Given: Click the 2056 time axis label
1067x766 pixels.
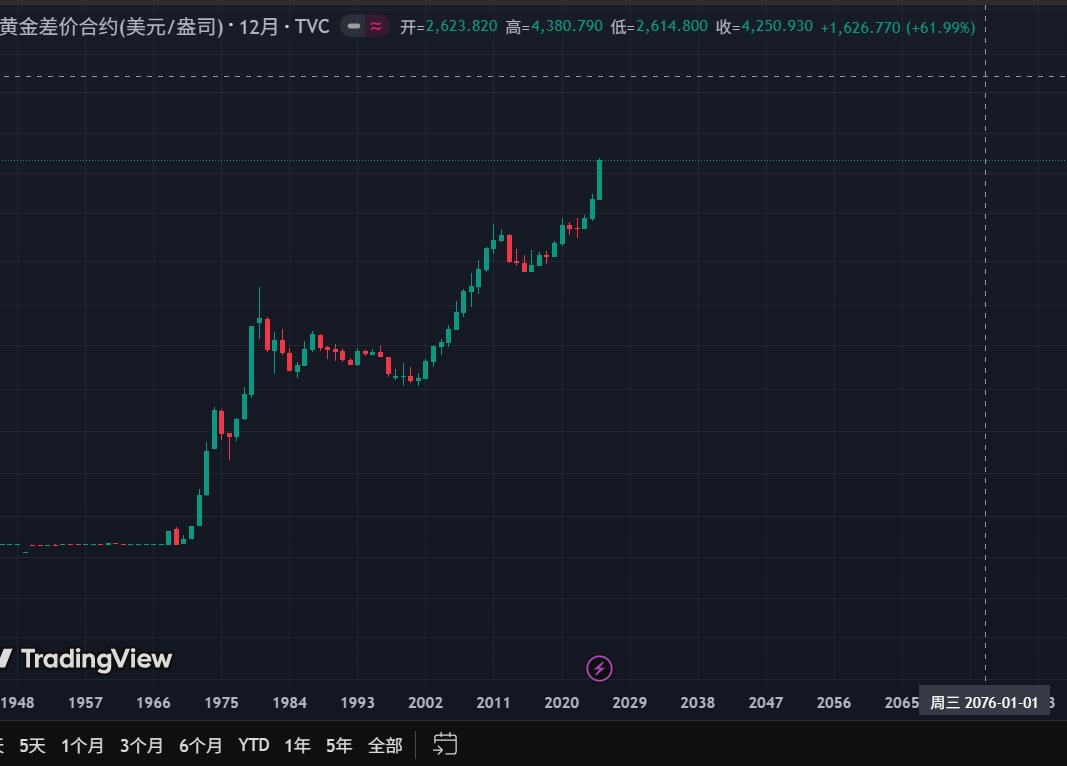Looking at the screenshot, I should 834,703.
